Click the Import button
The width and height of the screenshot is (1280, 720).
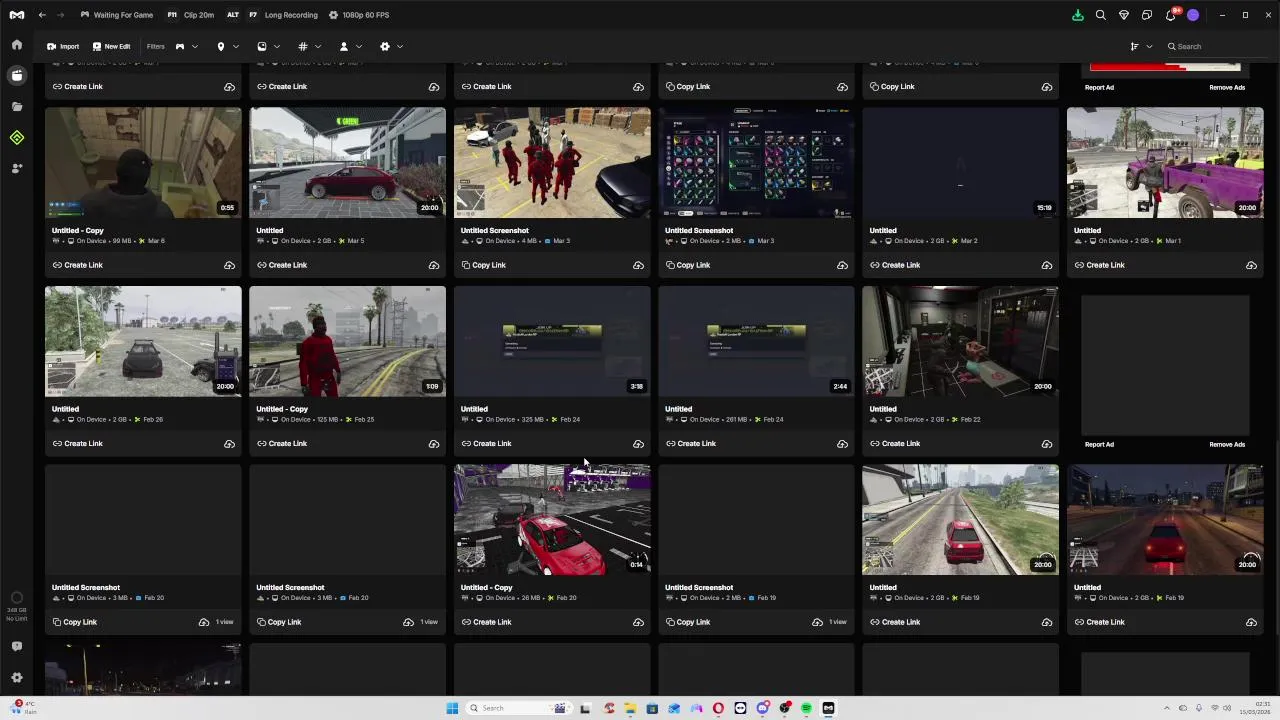[63, 46]
